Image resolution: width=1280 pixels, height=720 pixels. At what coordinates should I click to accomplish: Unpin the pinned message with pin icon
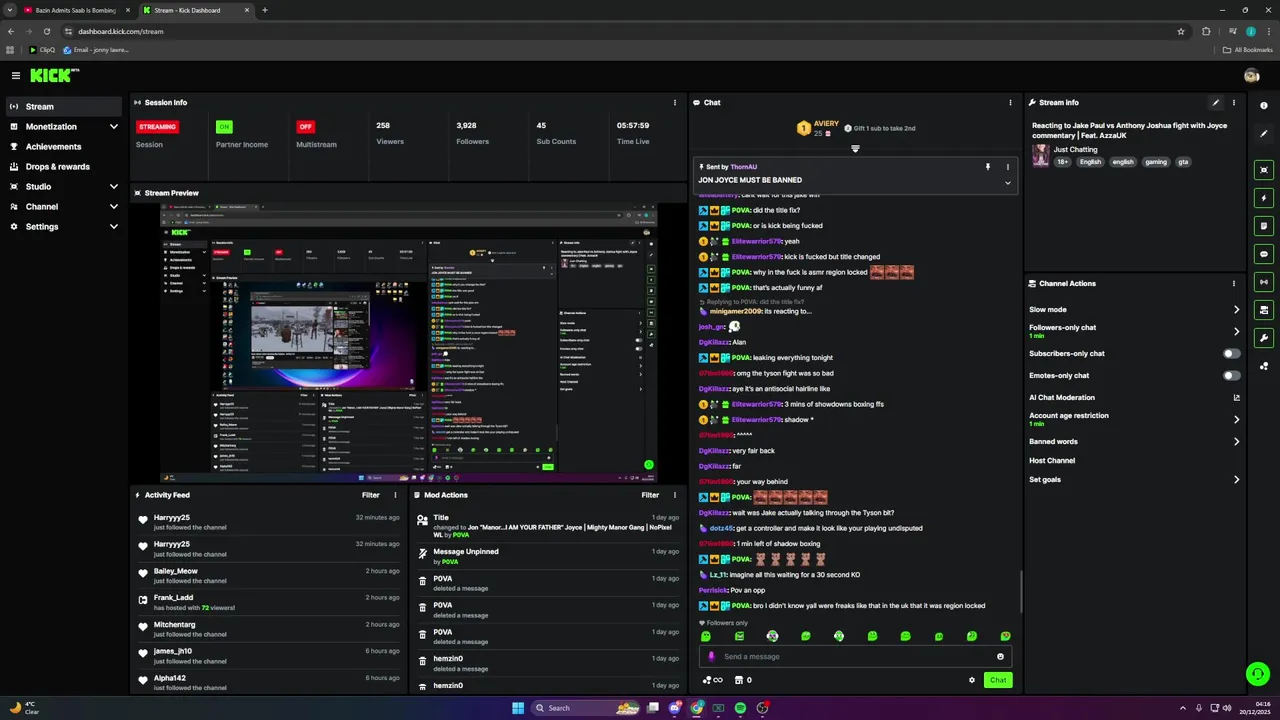987,167
